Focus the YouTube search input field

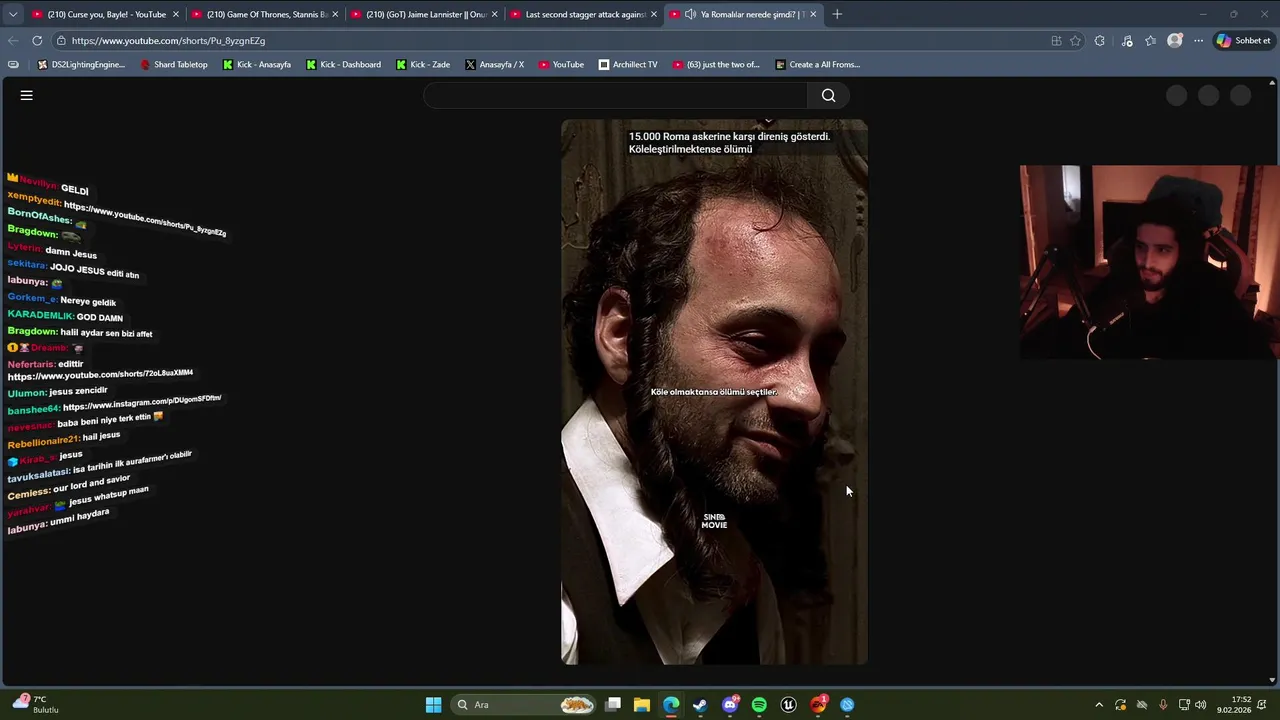[615, 95]
